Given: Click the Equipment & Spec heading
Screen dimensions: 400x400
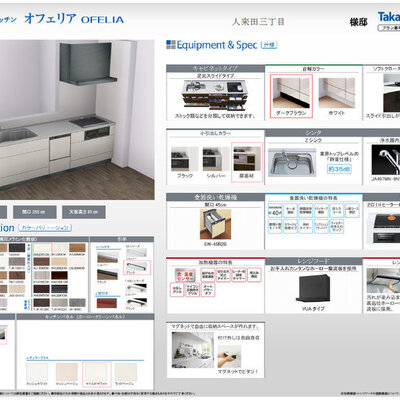Looking at the screenshot, I should [x=217, y=45].
